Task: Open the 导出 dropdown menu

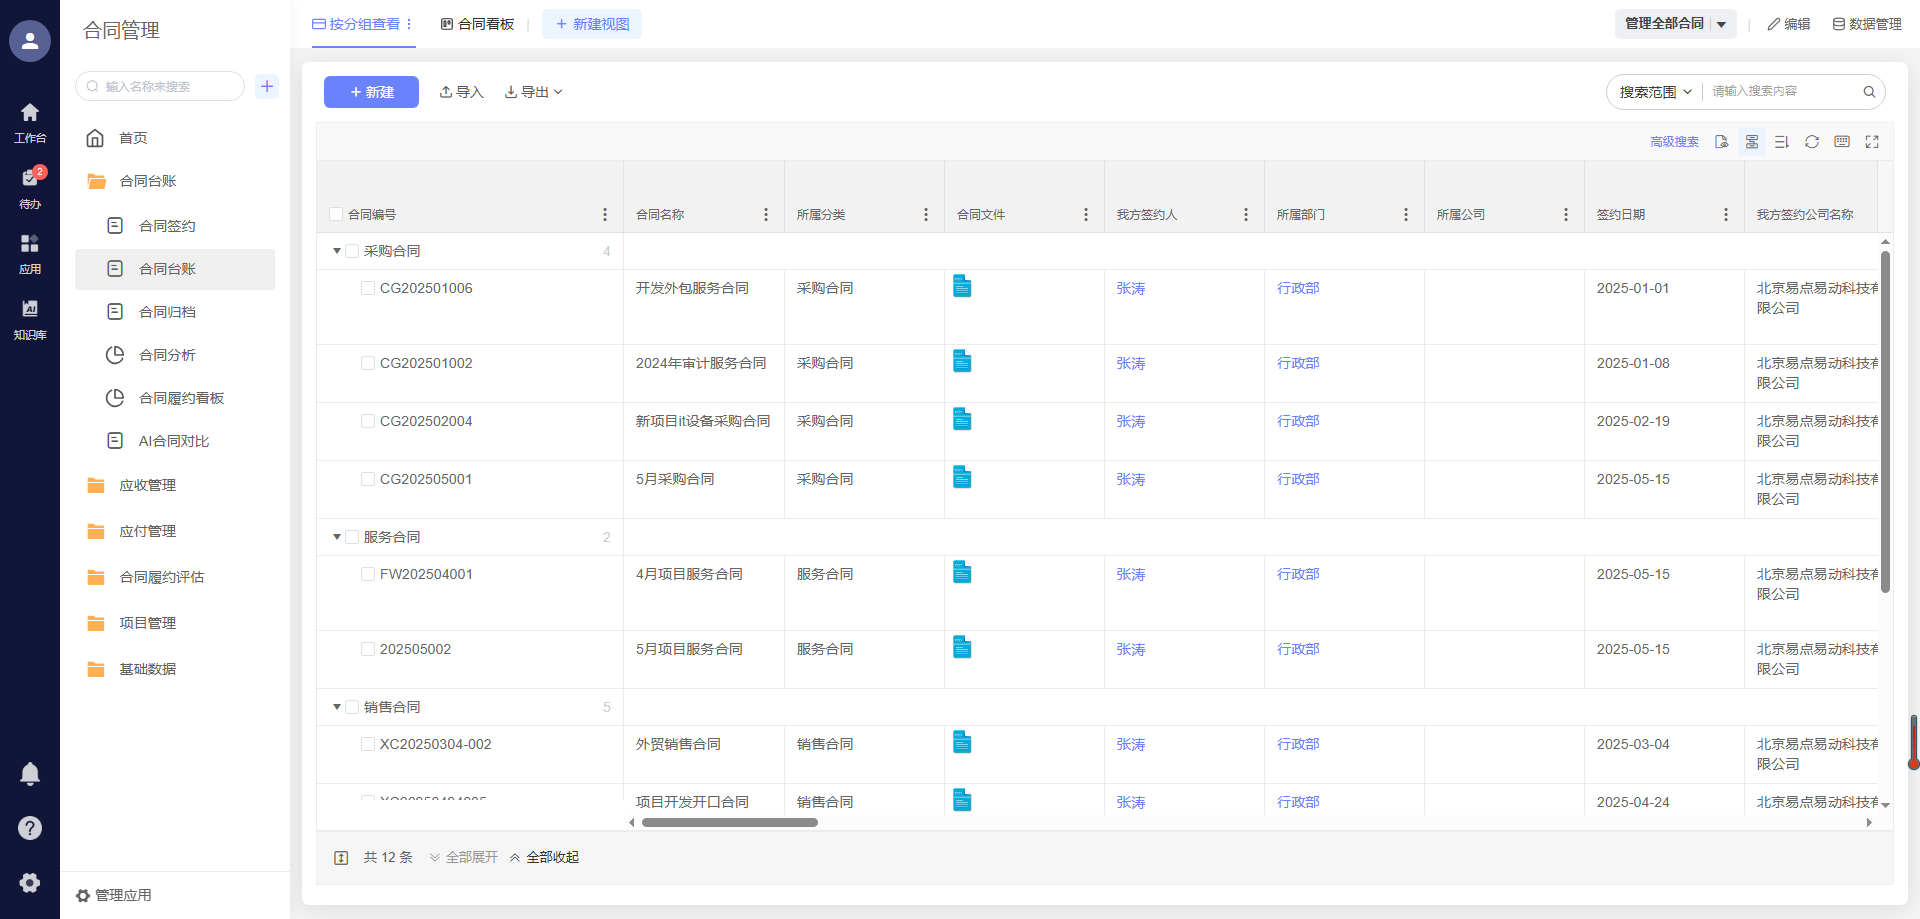Action: coord(534,92)
